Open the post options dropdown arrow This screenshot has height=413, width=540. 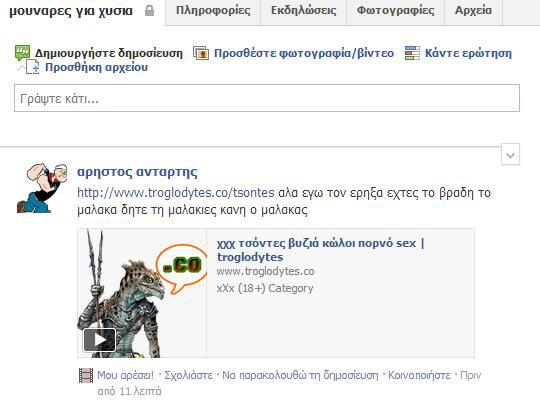[x=510, y=156]
